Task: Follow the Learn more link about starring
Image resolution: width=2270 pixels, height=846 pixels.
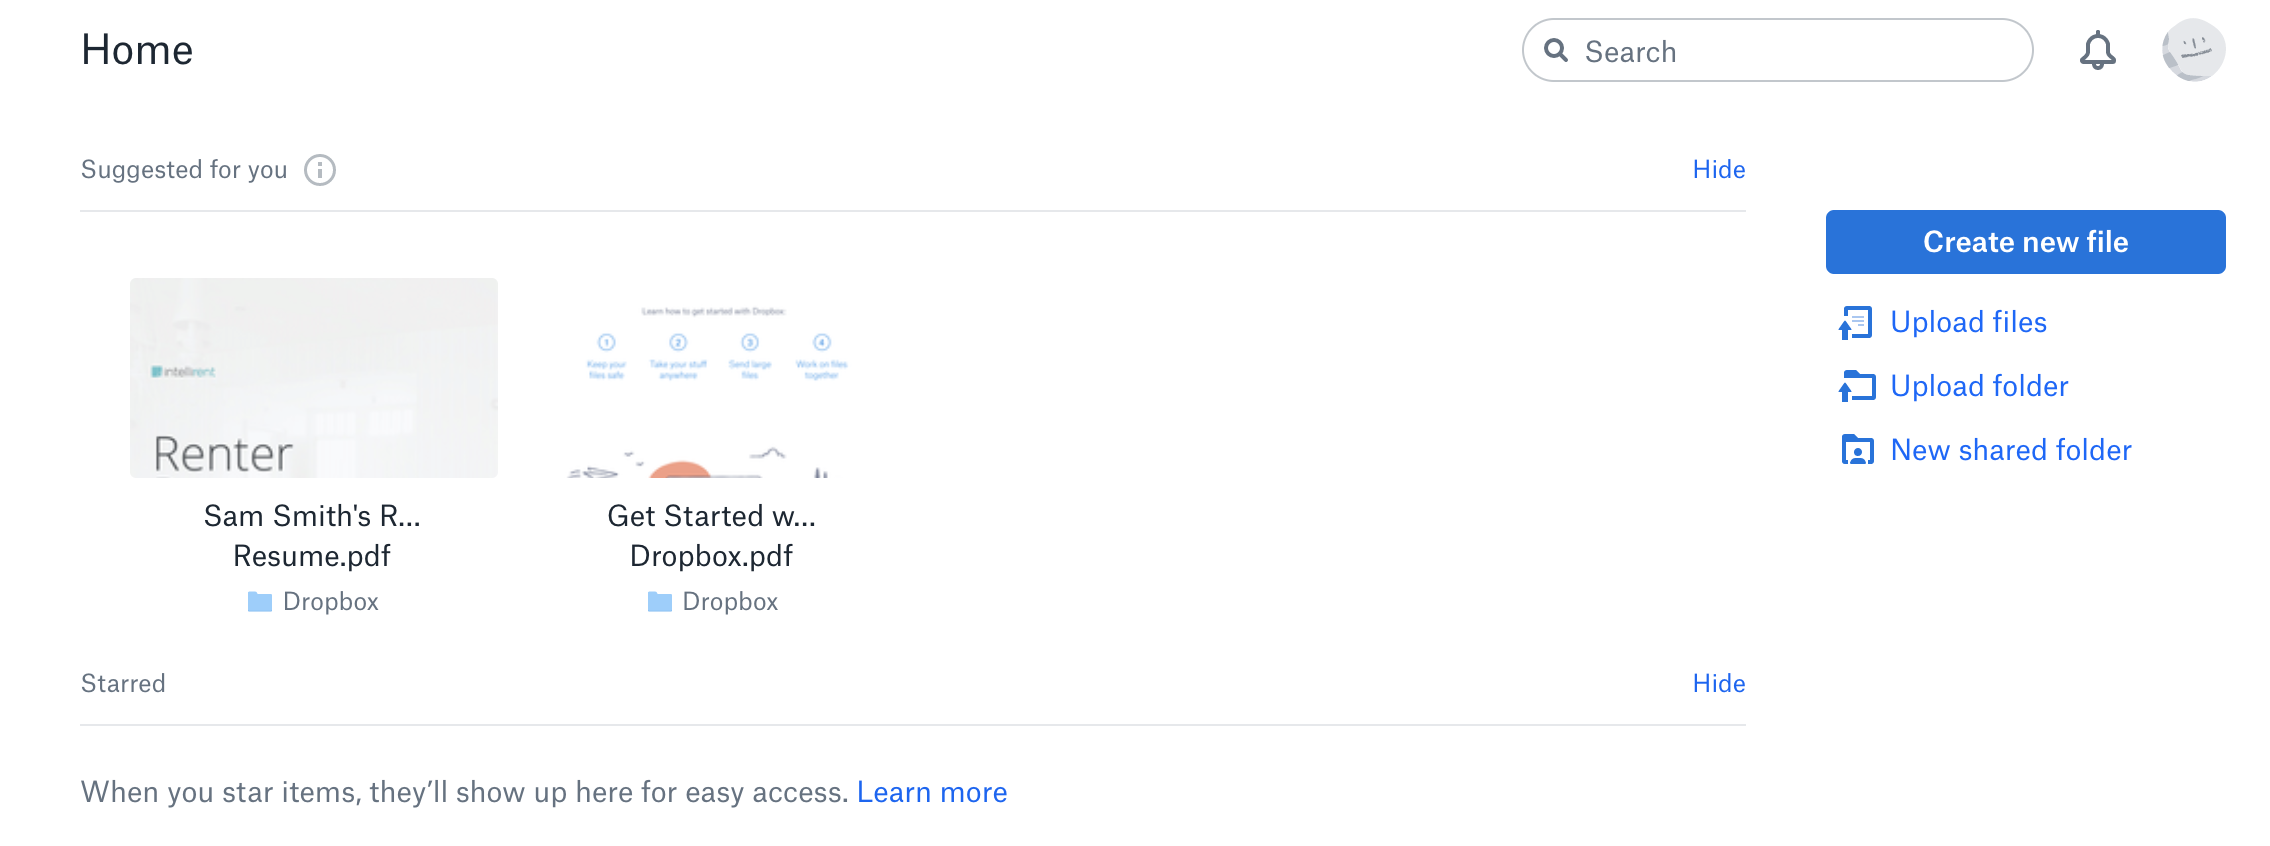Action: (931, 793)
